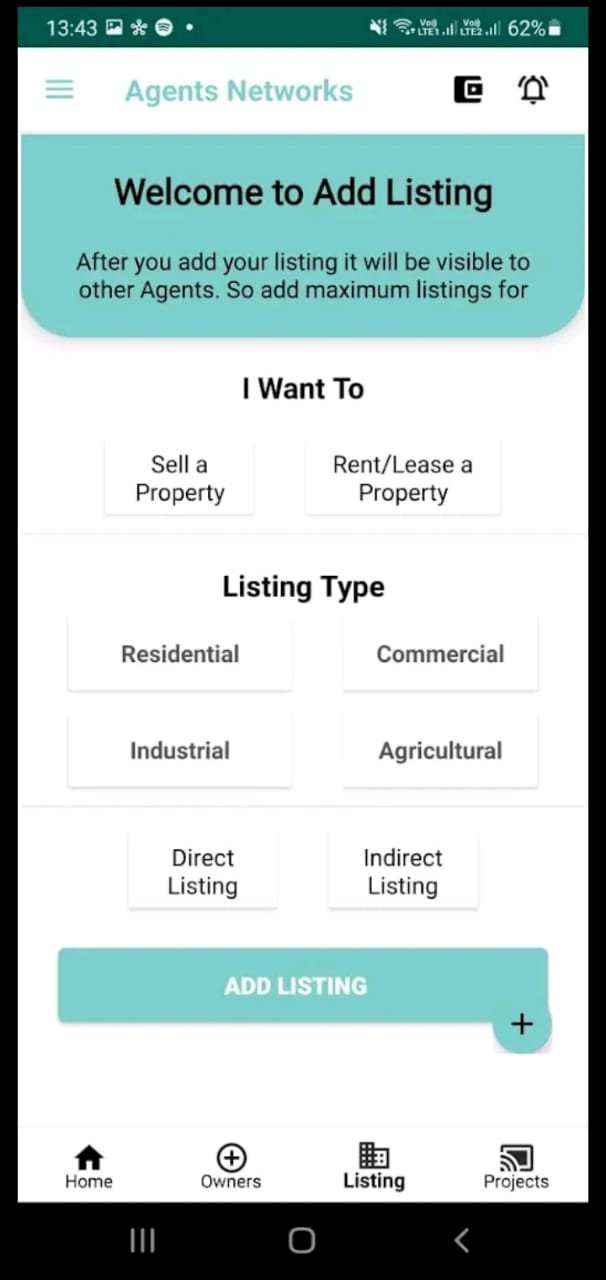Tap the Agents Networks title
Screen dimensions: 606x1280
point(239,91)
